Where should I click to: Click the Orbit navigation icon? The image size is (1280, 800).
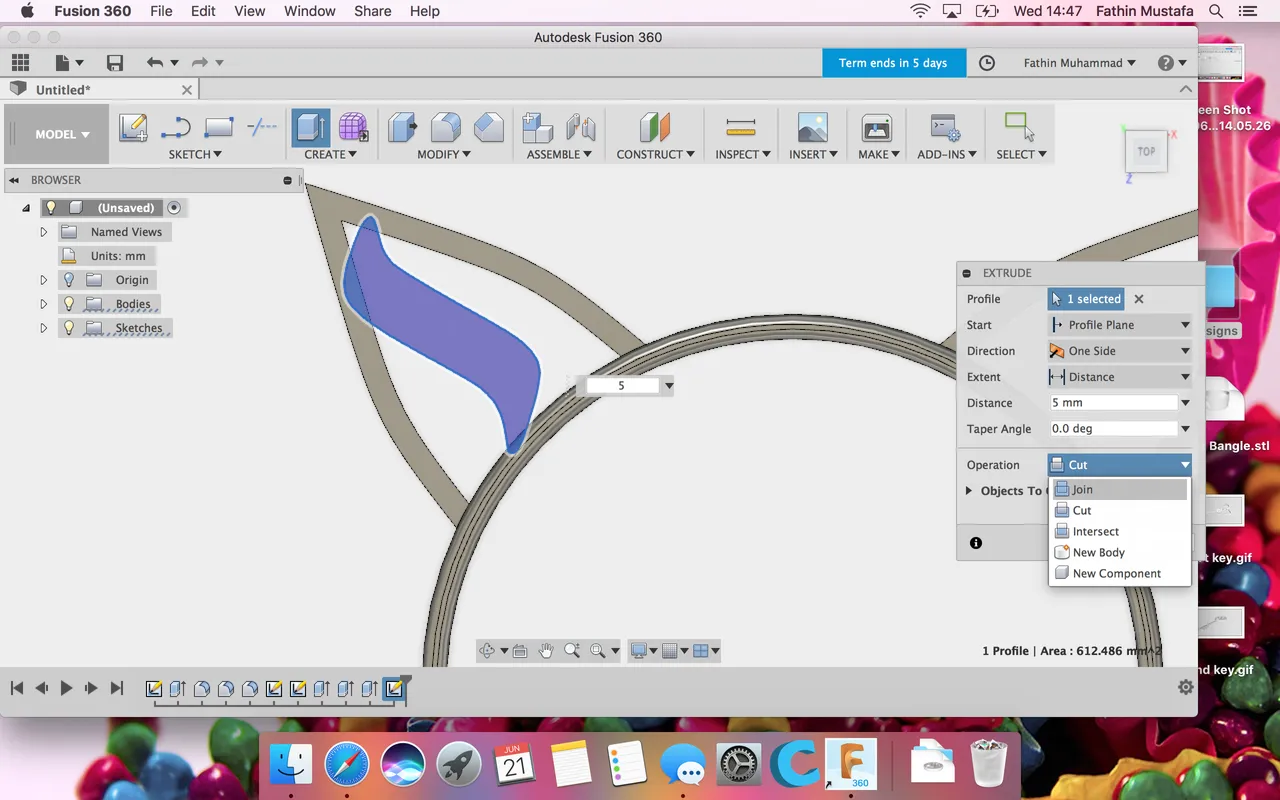[487, 651]
